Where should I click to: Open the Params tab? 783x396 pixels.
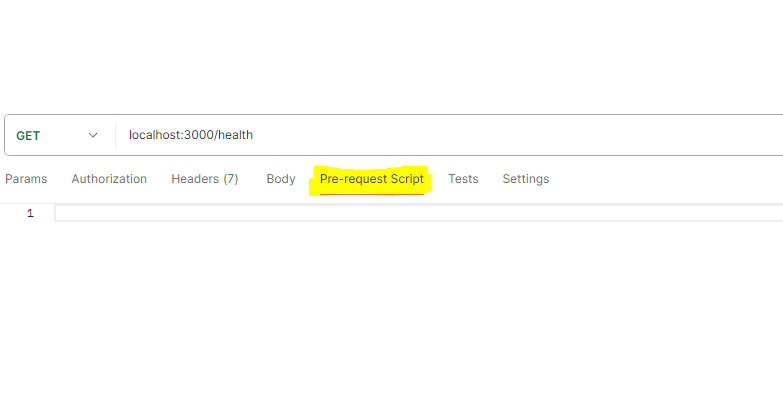pos(26,179)
